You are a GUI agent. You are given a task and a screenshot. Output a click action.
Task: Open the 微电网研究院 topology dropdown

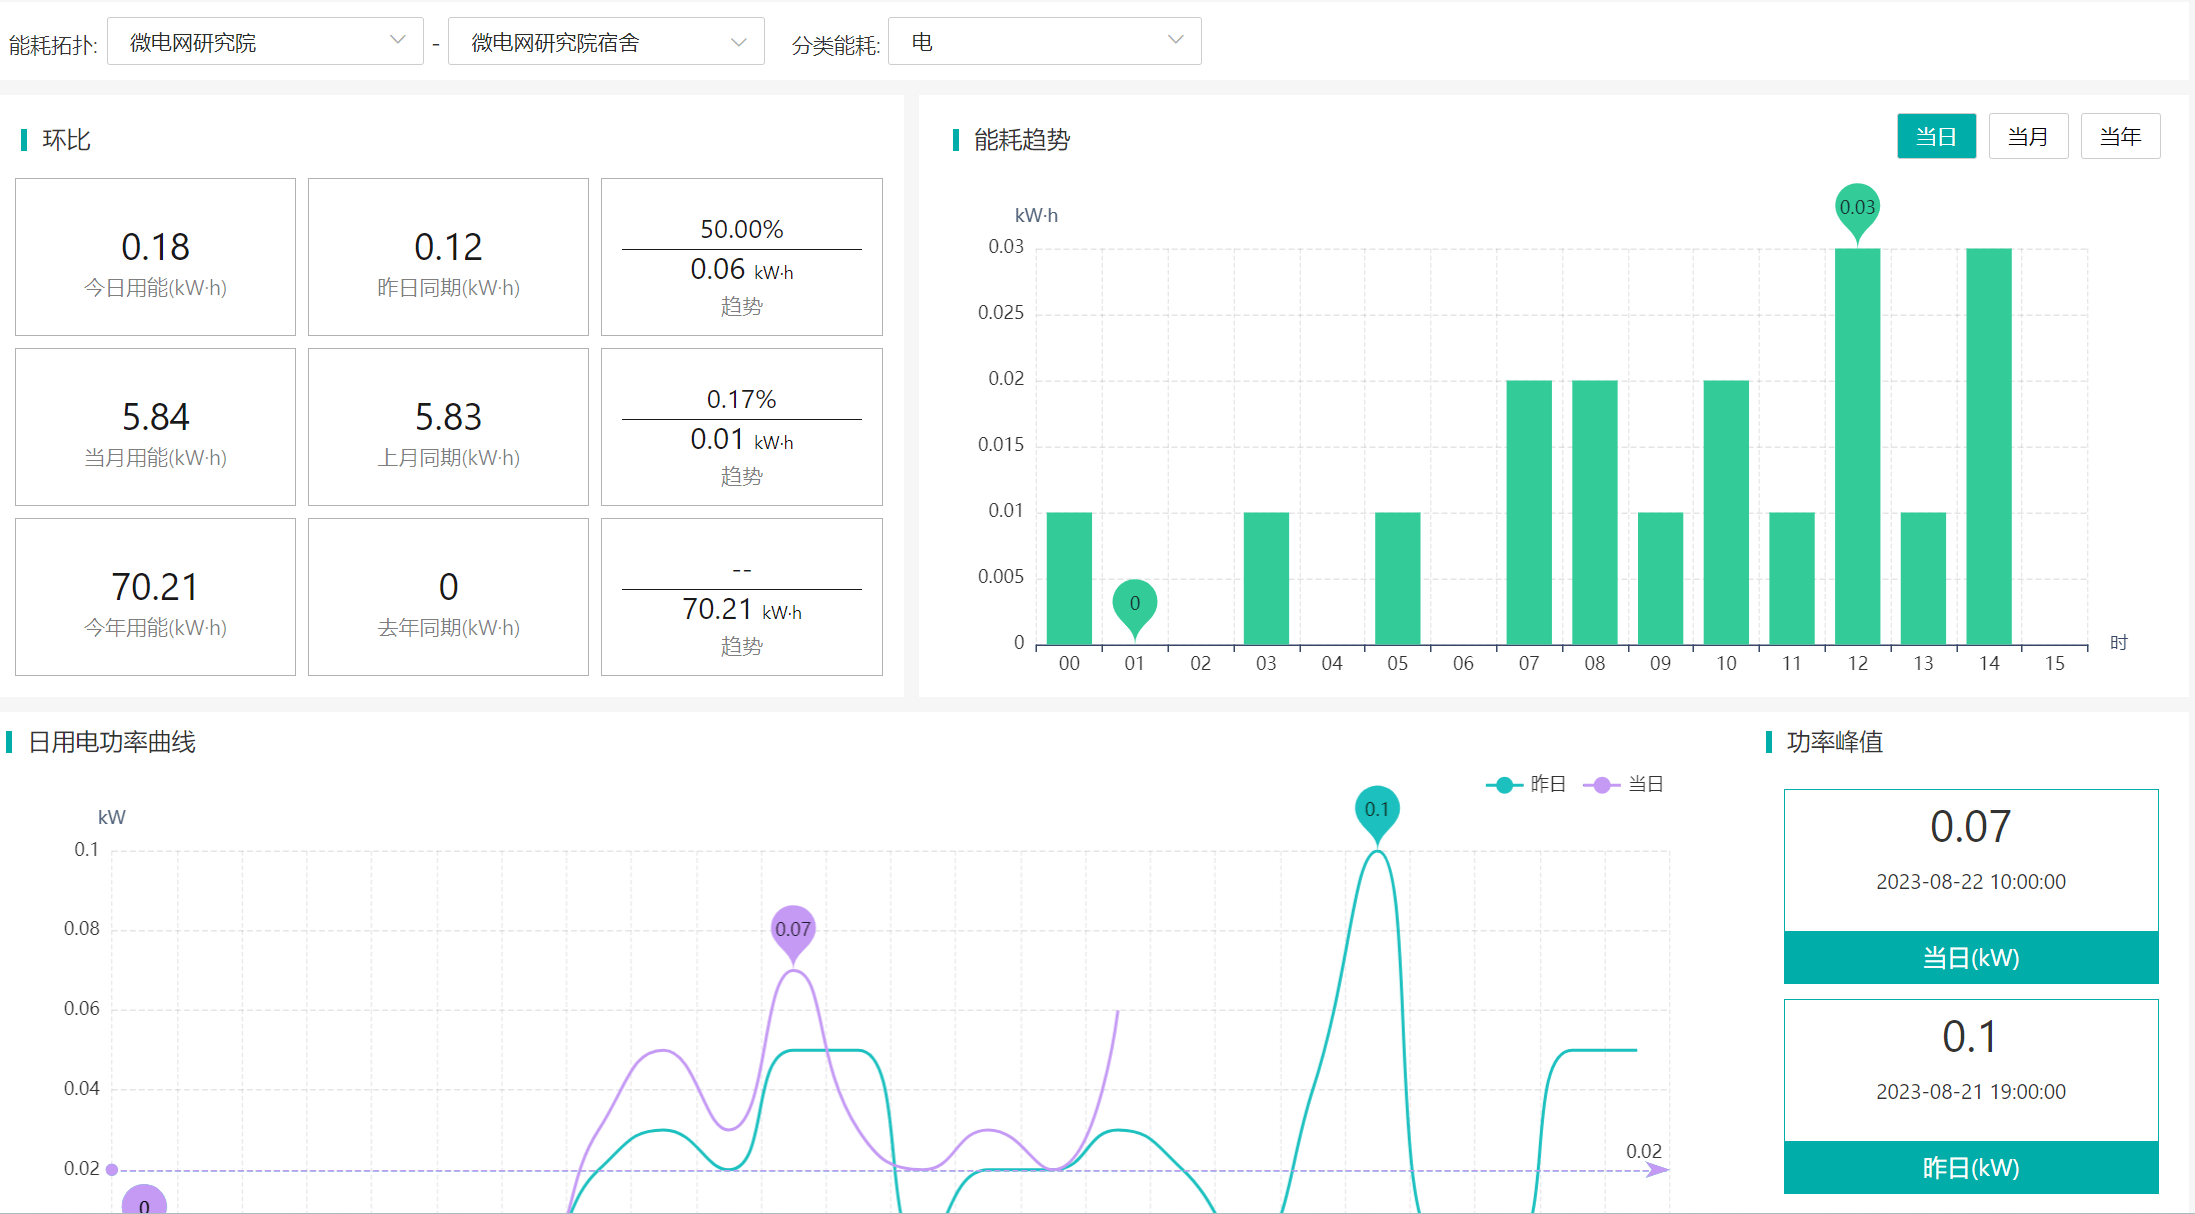tap(265, 42)
